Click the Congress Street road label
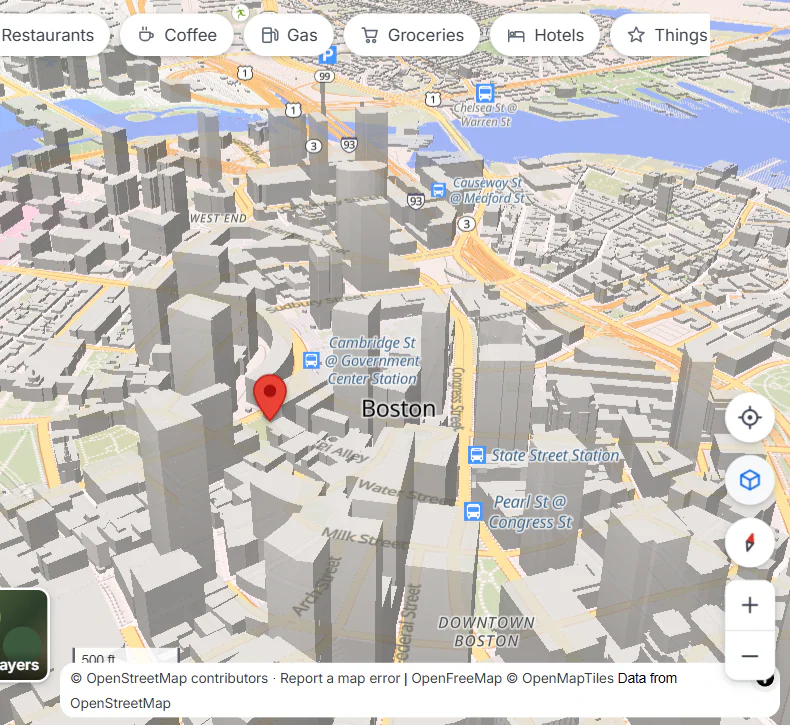The width and height of the screenshot is (790, 725). coord(457,398)
